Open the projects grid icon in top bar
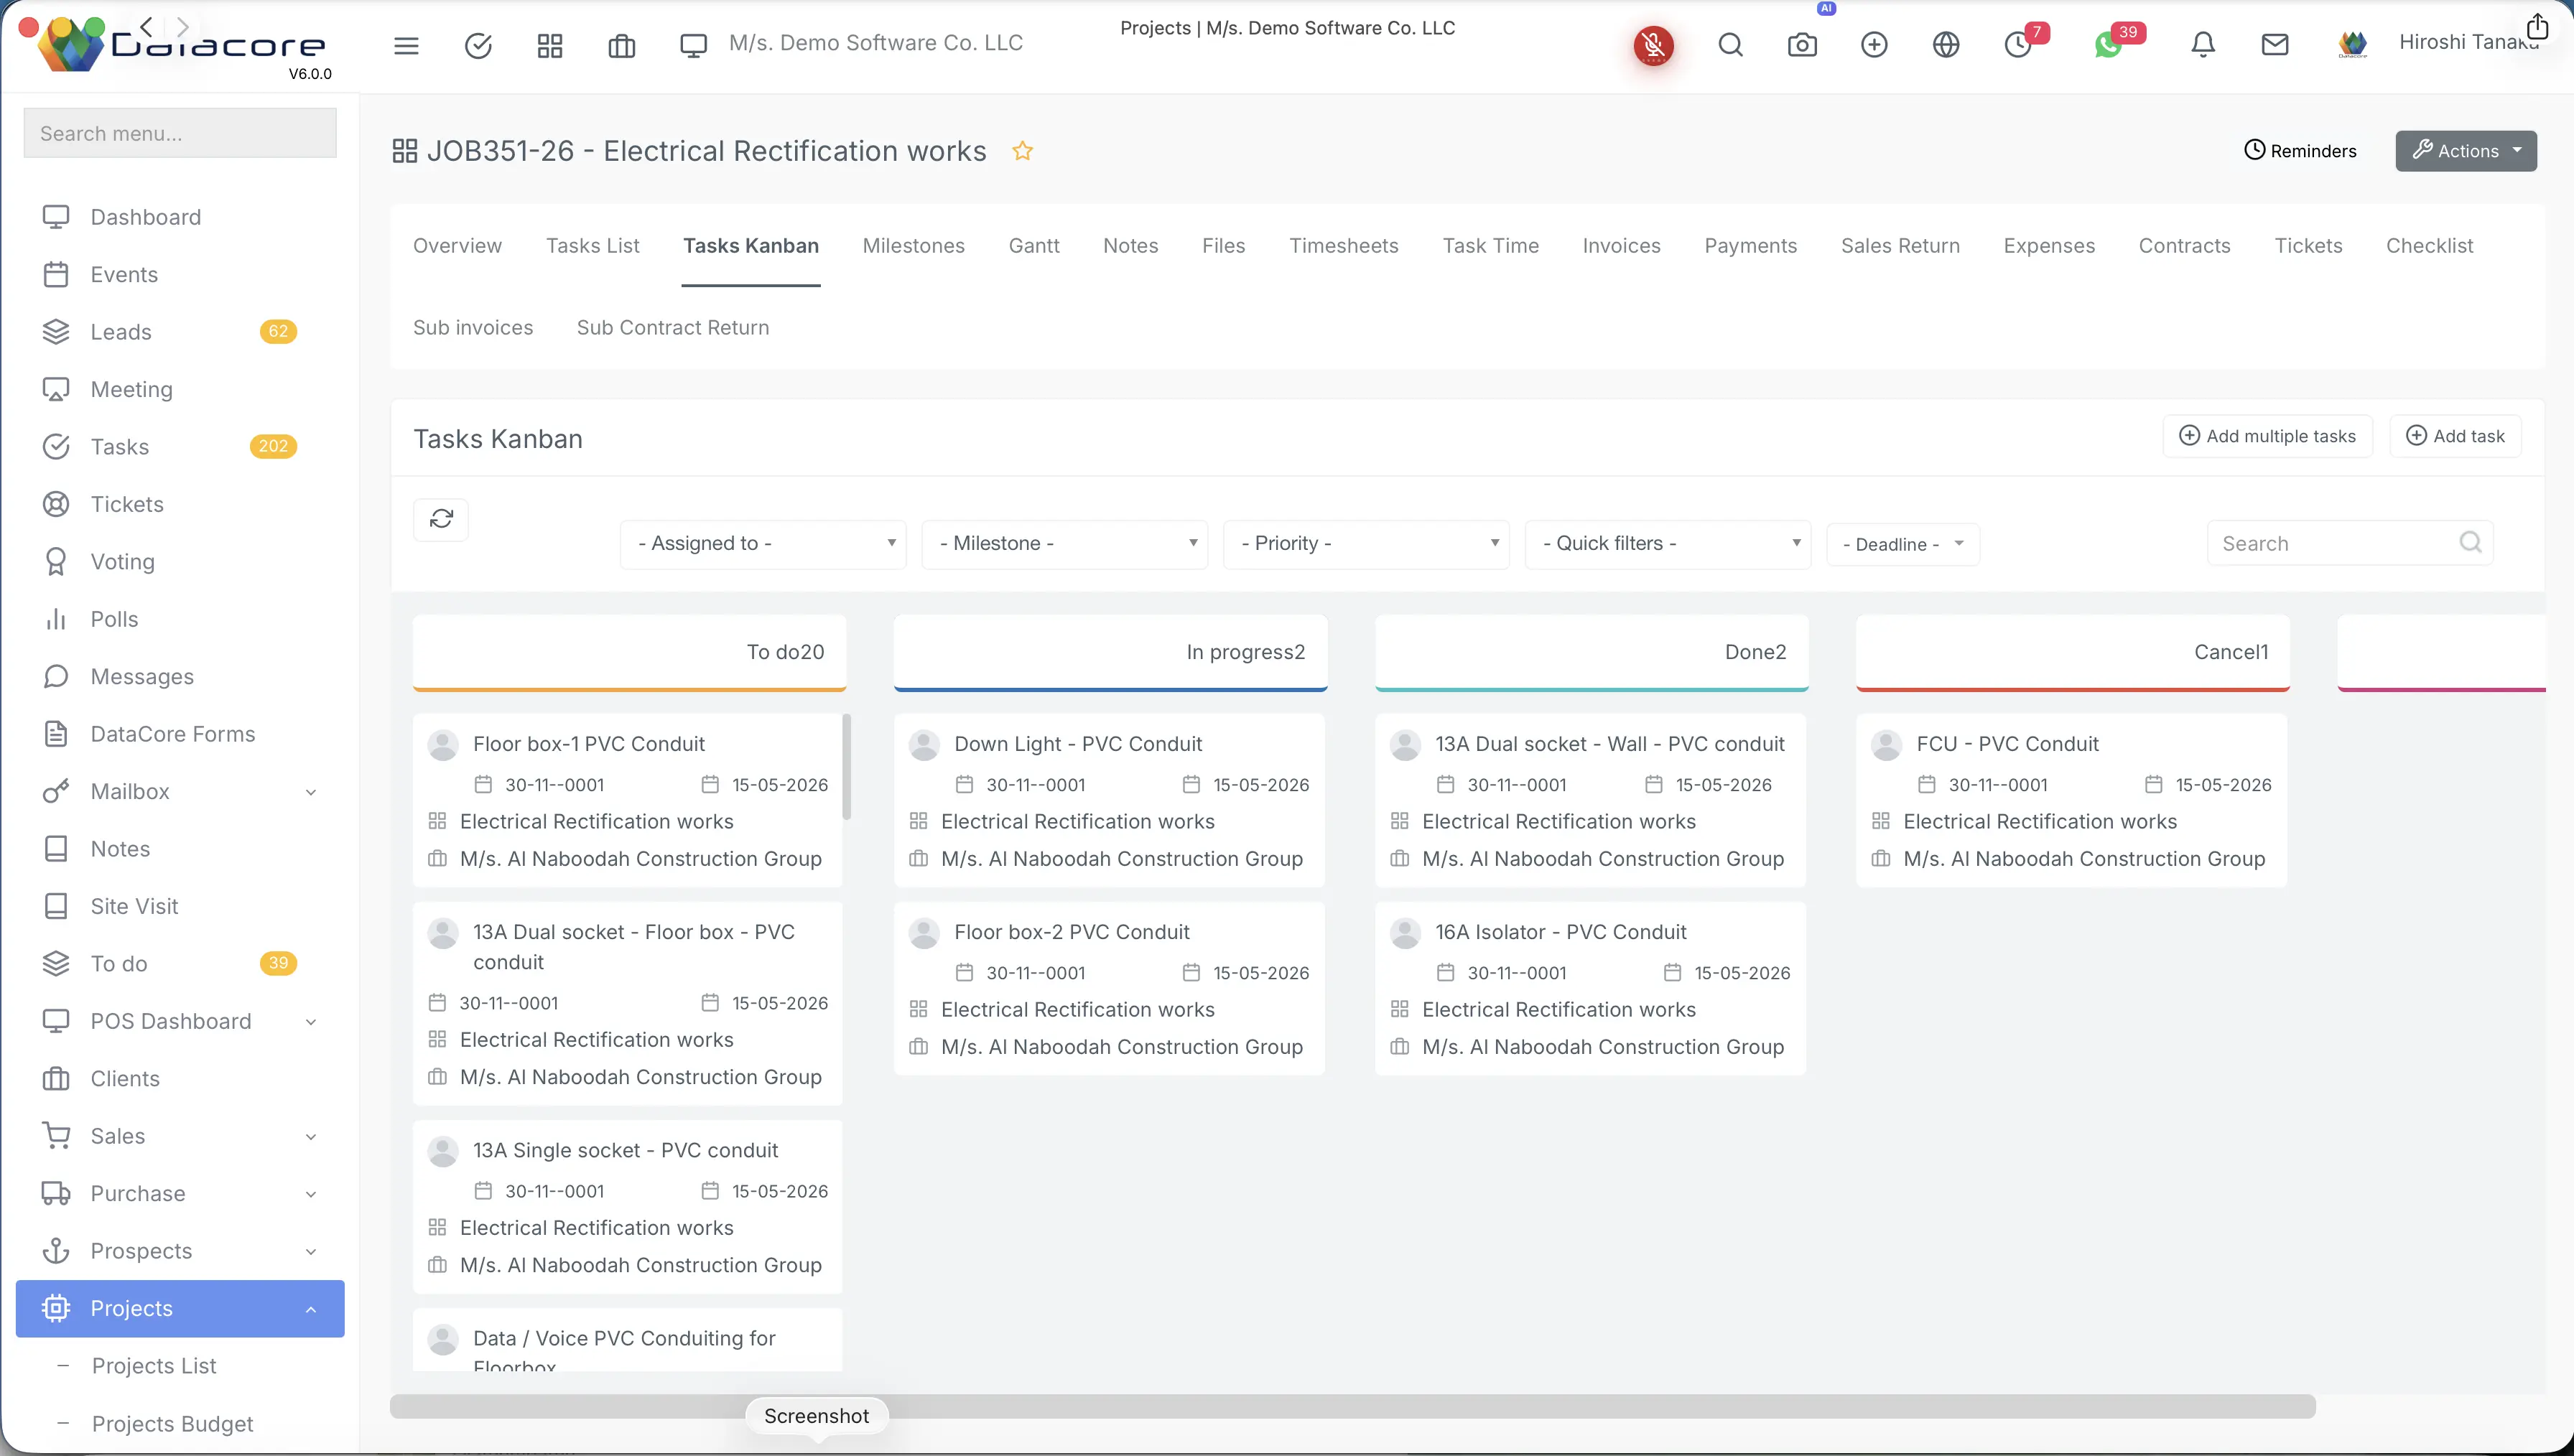Screen dimensions: 2574x1456 tap(550, 45)
